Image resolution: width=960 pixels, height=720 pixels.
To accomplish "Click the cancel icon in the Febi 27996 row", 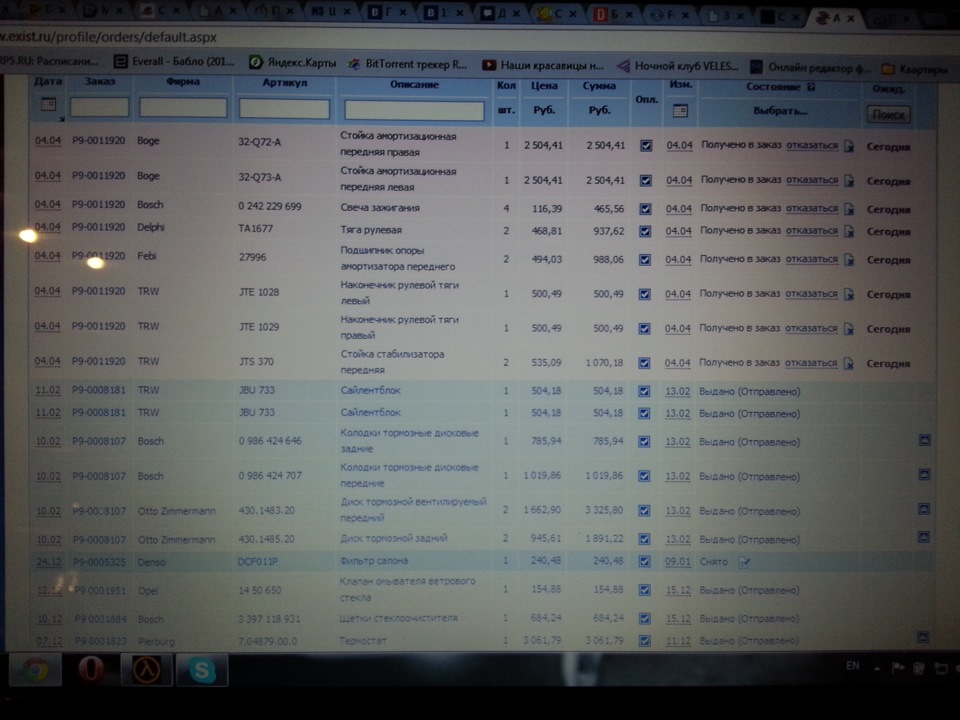I will [849, 260].
